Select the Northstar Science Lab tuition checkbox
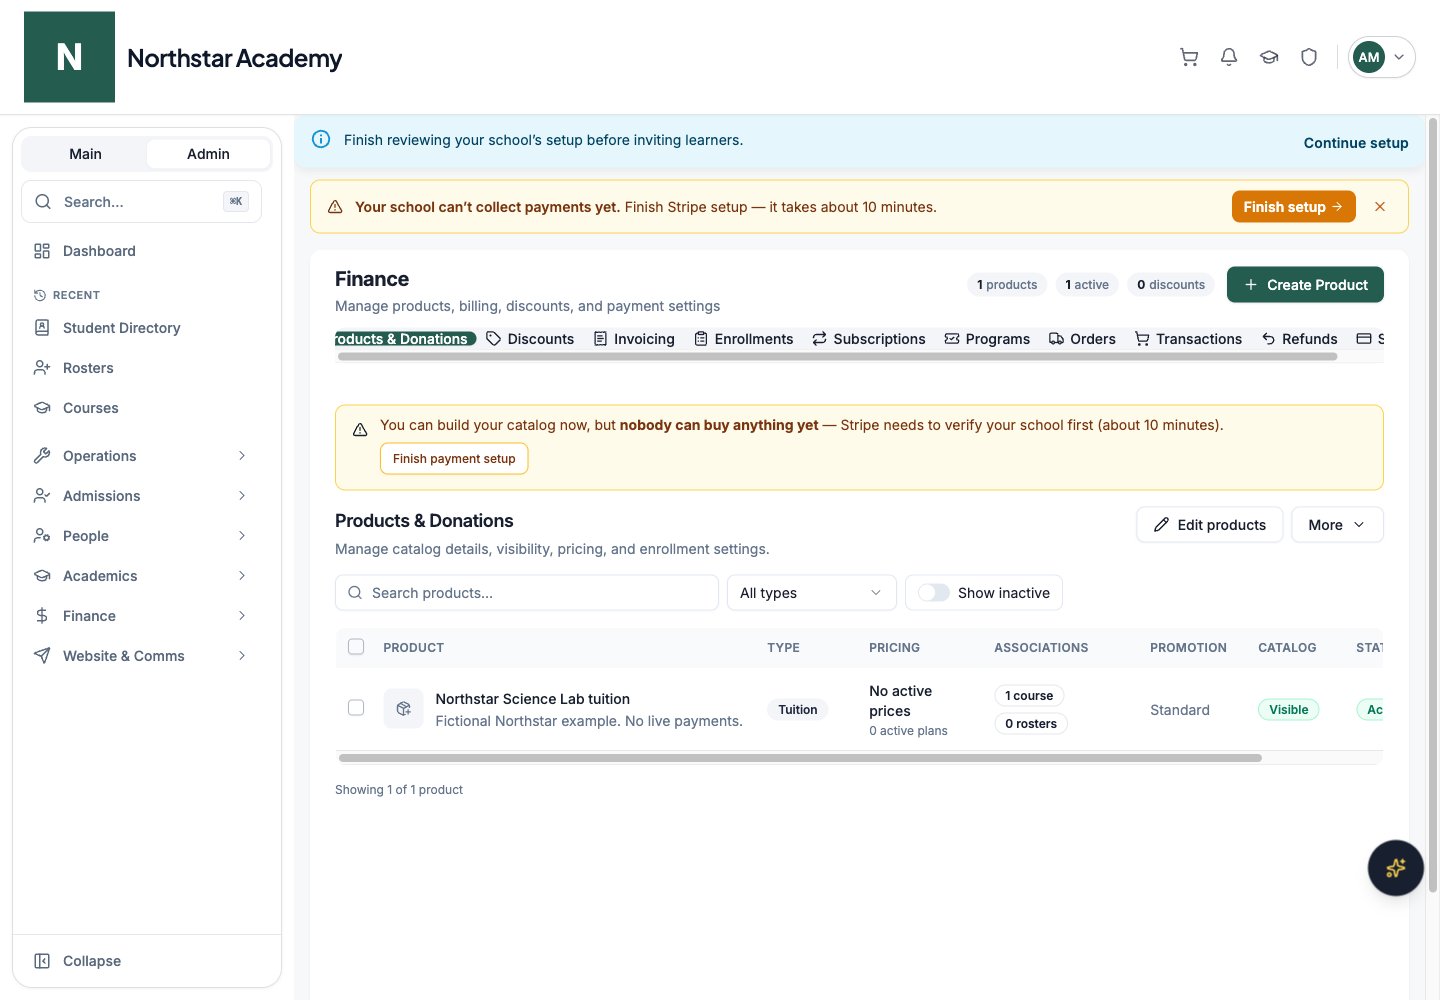The width and height of the screenshot is (1440, 1000). (x=356, y=708)
